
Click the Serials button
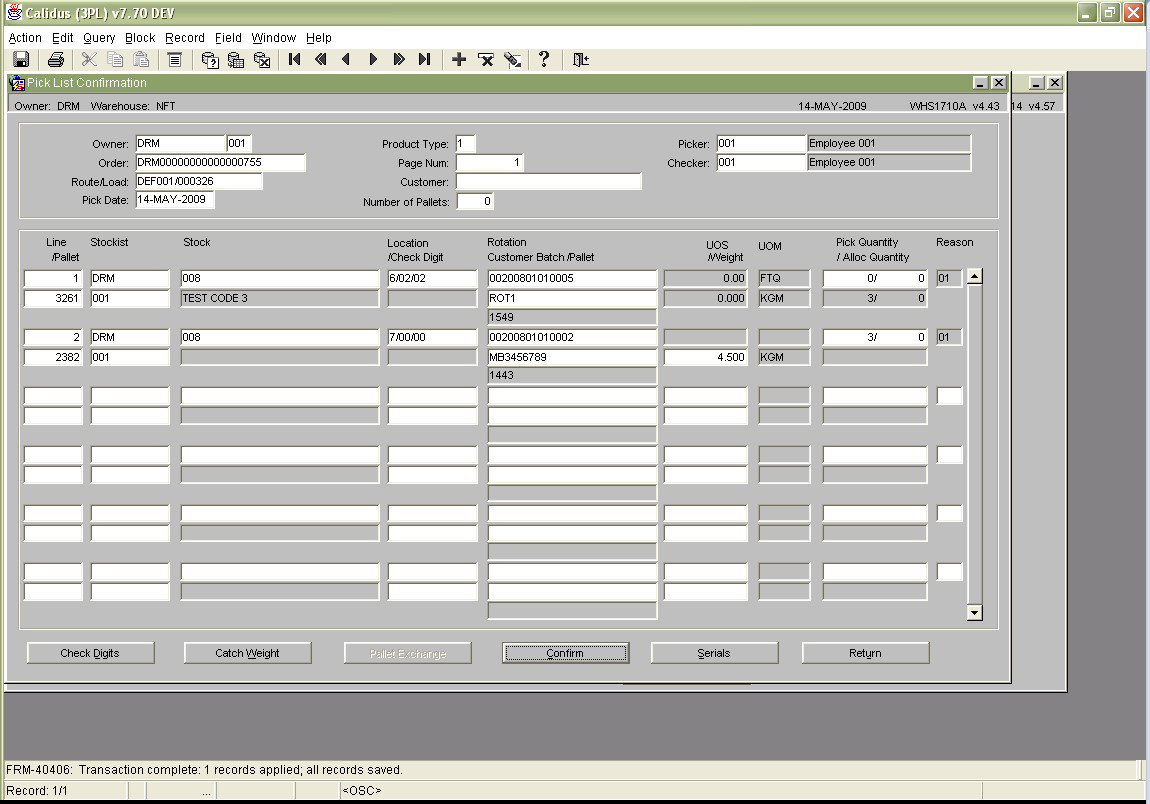714,653
